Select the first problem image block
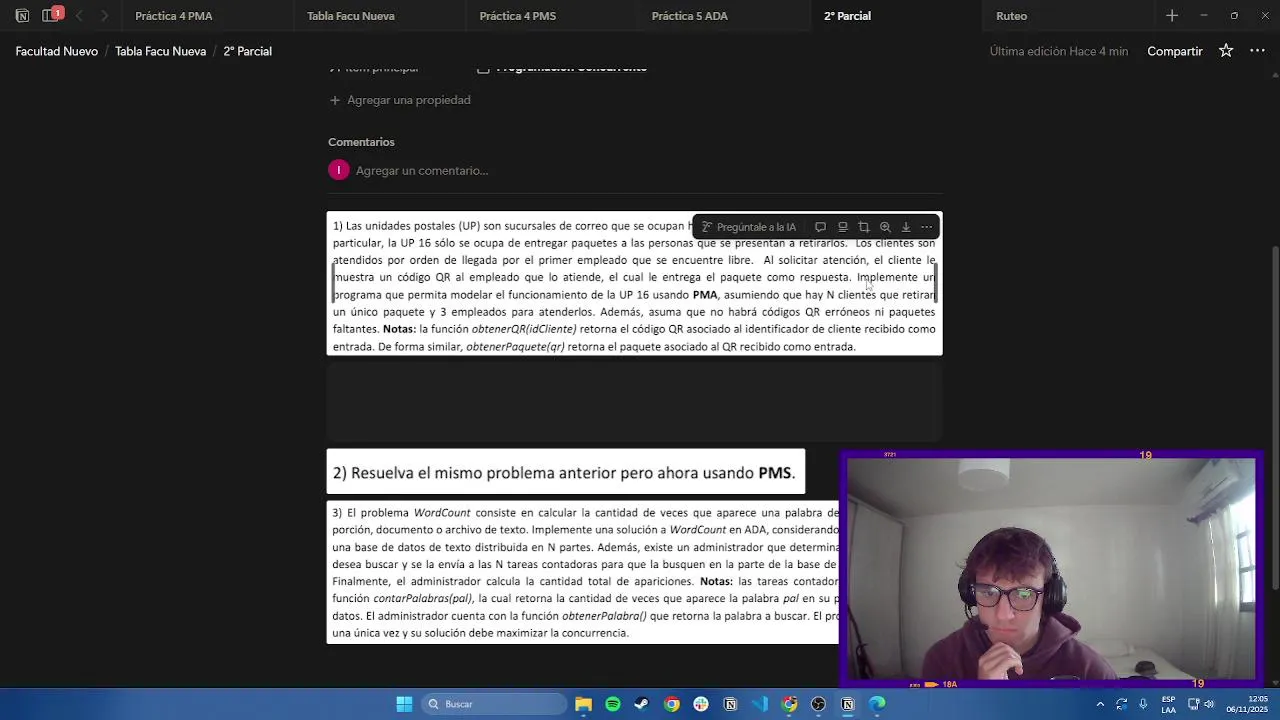The image size is (1280, 720). 634,284
